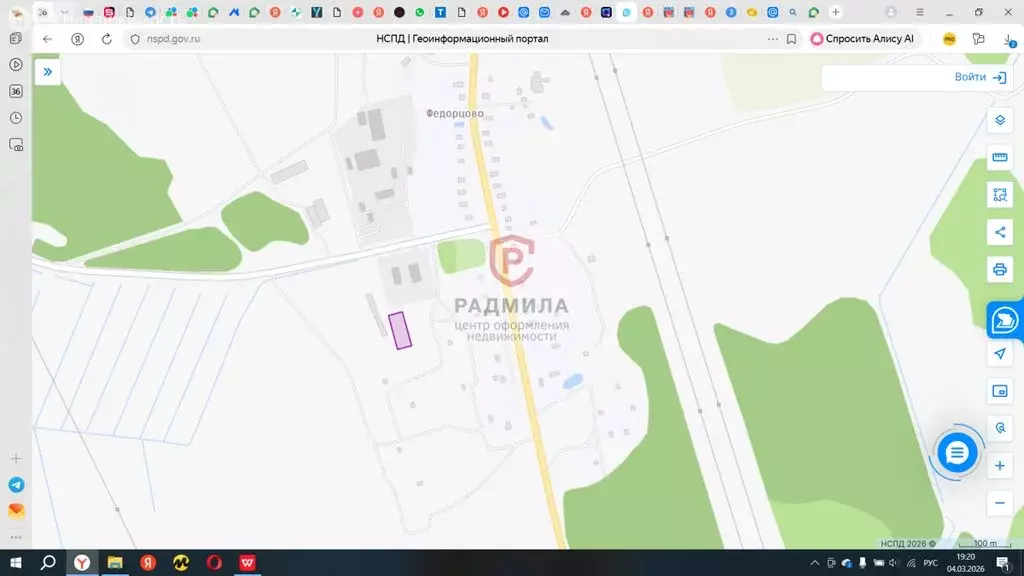1024x576 pixels.
Task: Zoom out with the minus button
Action: click(999, 502)
